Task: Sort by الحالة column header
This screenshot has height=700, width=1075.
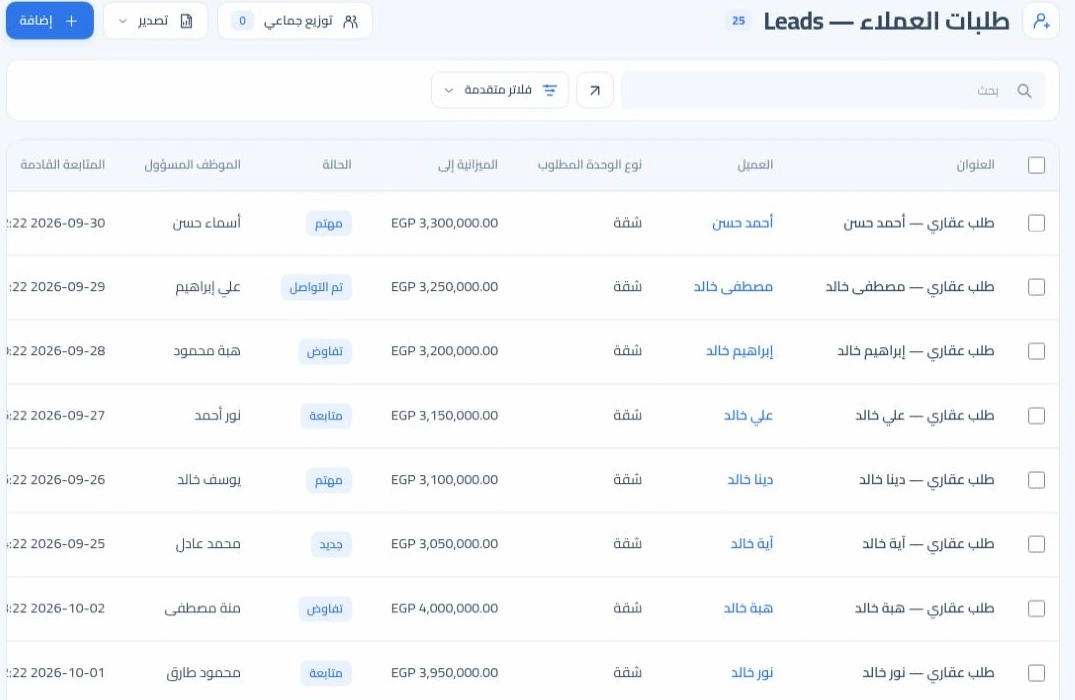Action: (337, 165)
